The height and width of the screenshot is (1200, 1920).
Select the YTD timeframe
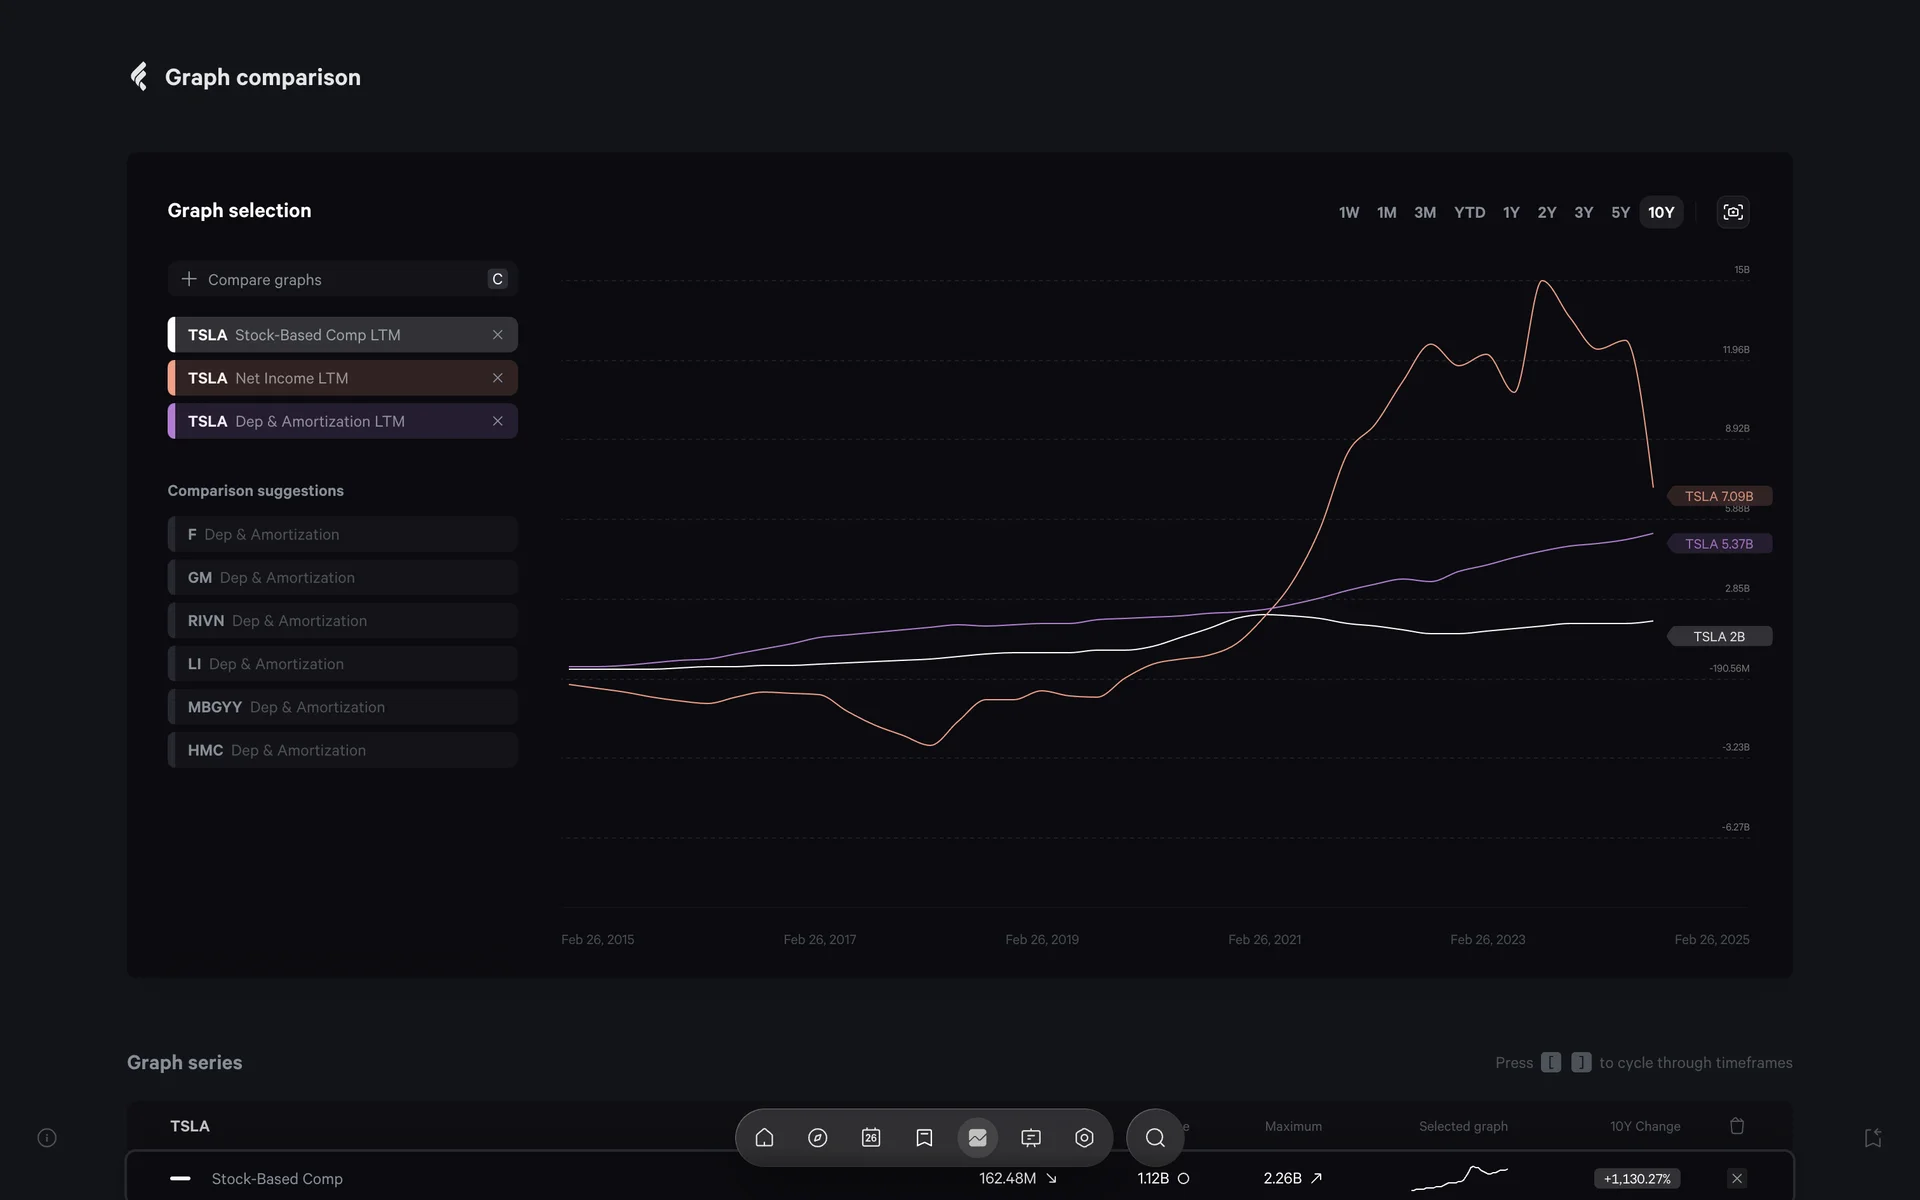tap(1469, 212)
